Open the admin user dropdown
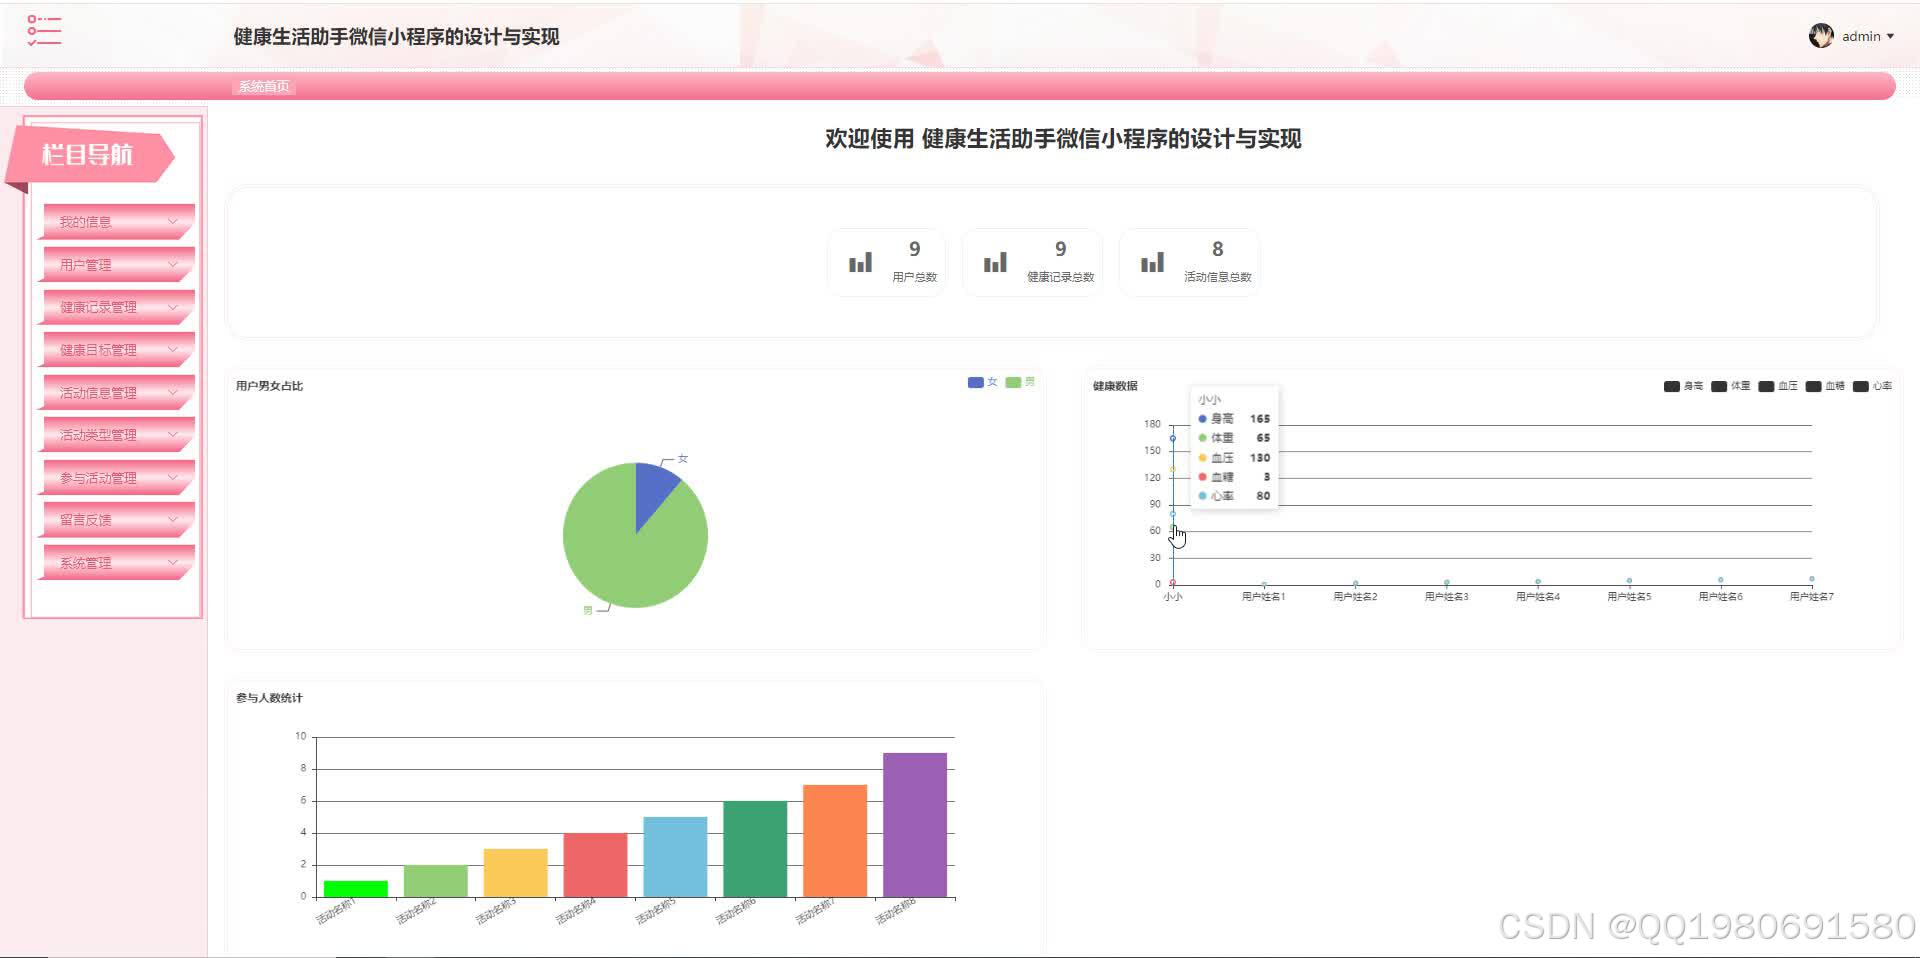Screen dimensions: 1920x958 pos(1867,36)
